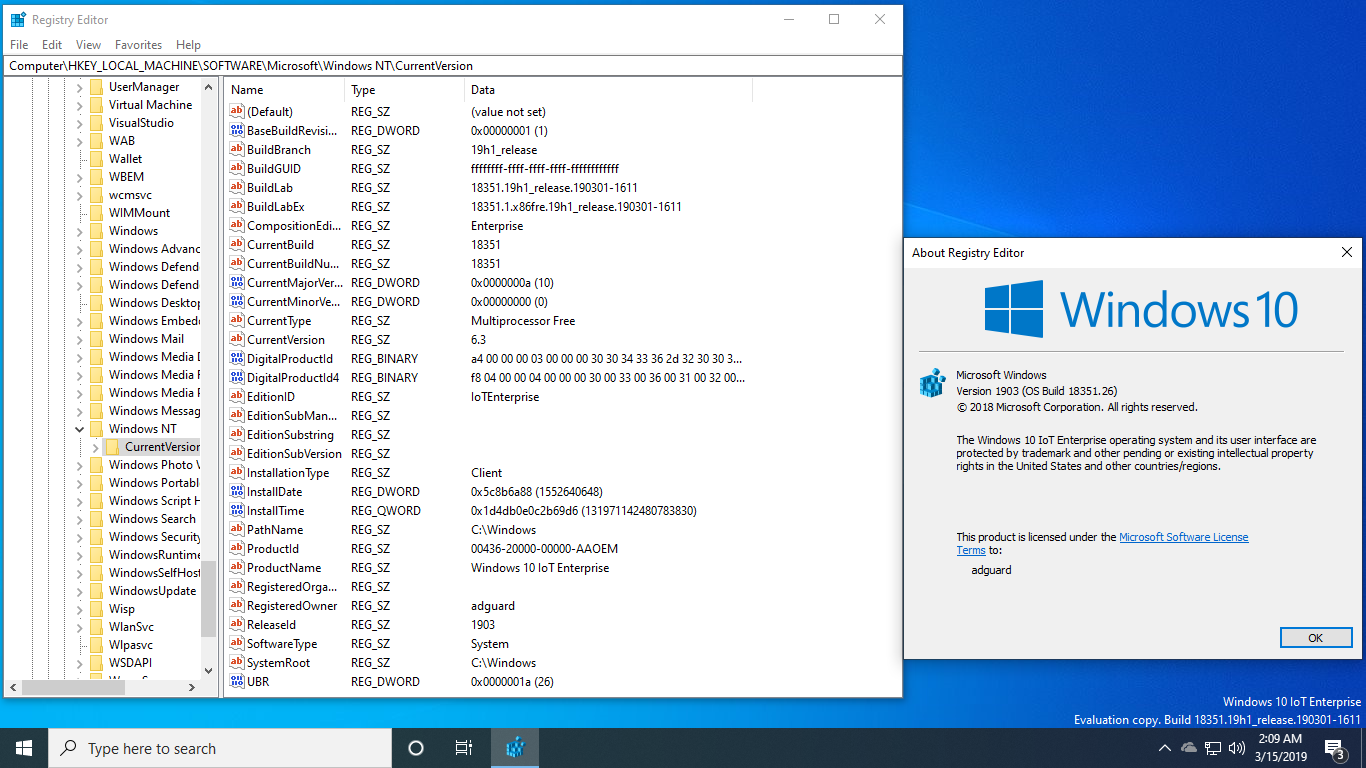Click the DWORD icon beside BaseBuildRevision

(237, 131)
